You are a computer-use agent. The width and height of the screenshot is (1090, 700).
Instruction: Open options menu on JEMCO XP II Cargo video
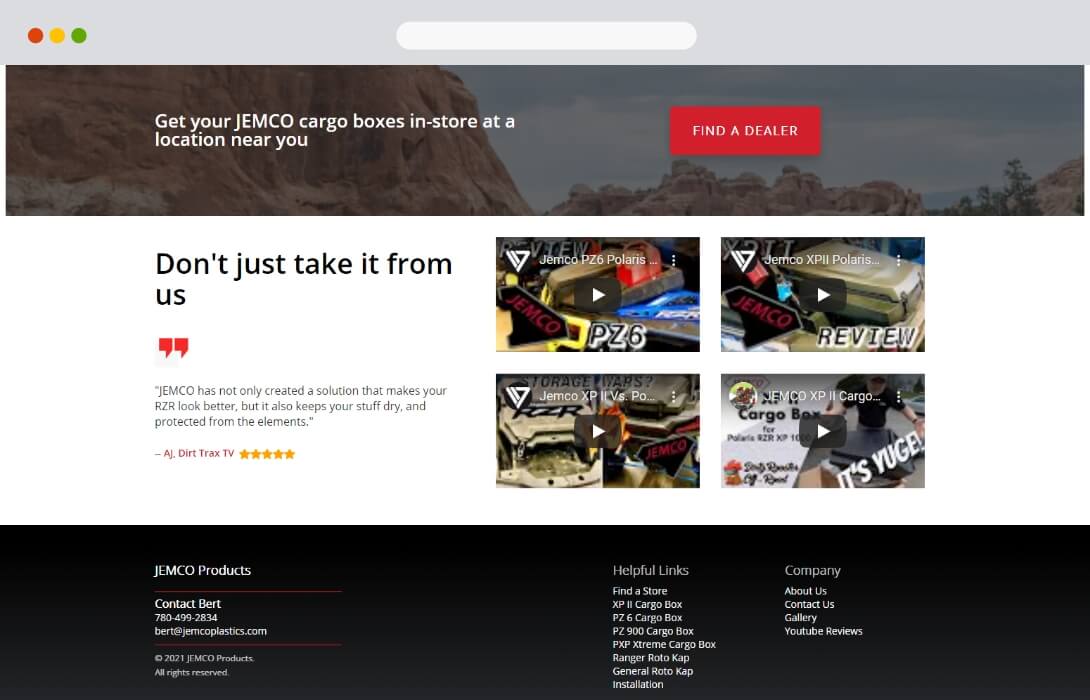(898, 396)
